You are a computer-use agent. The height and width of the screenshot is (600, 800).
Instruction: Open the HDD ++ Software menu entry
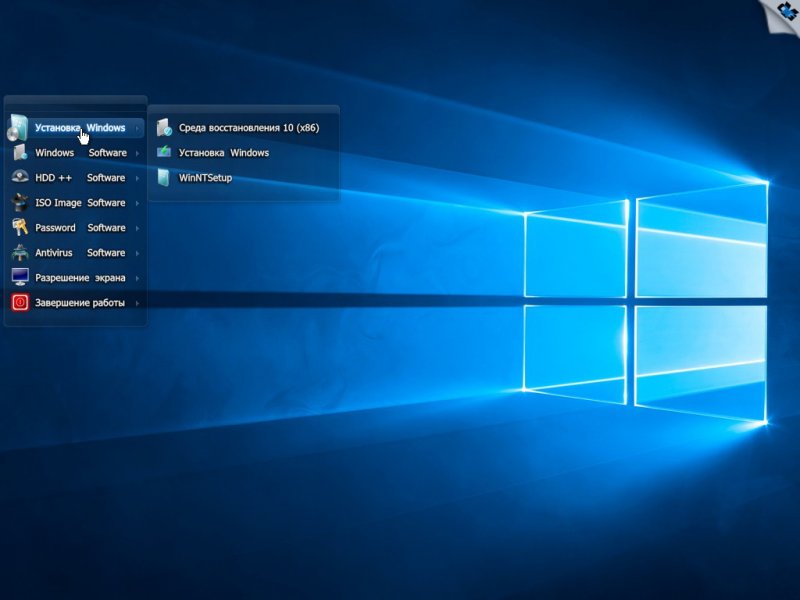76,178
